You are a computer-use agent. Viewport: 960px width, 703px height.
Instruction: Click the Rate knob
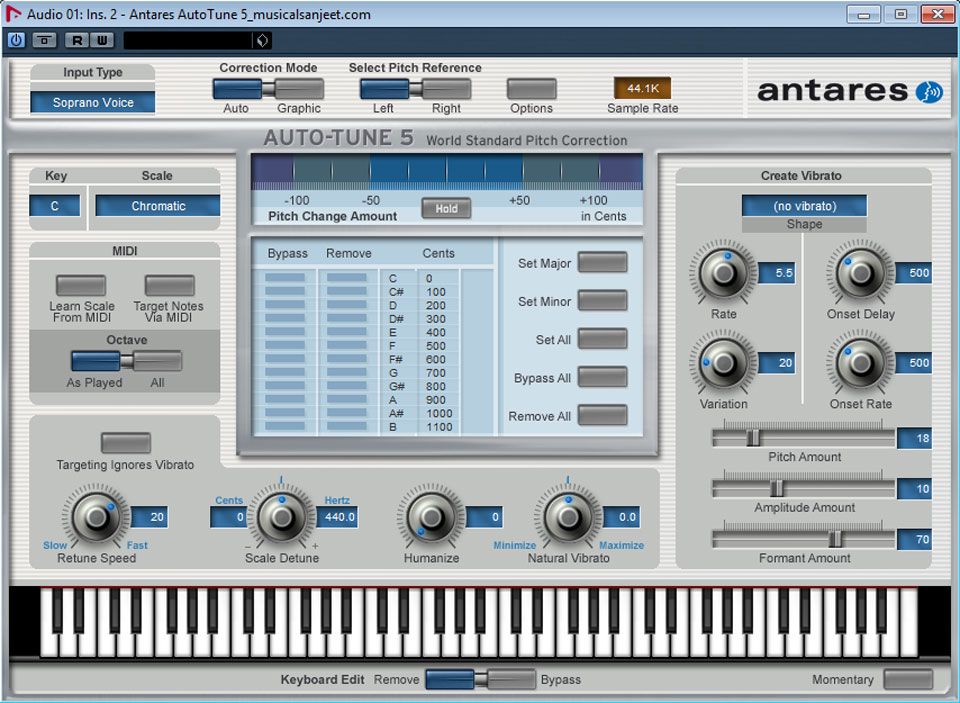[x=724, y=273]
